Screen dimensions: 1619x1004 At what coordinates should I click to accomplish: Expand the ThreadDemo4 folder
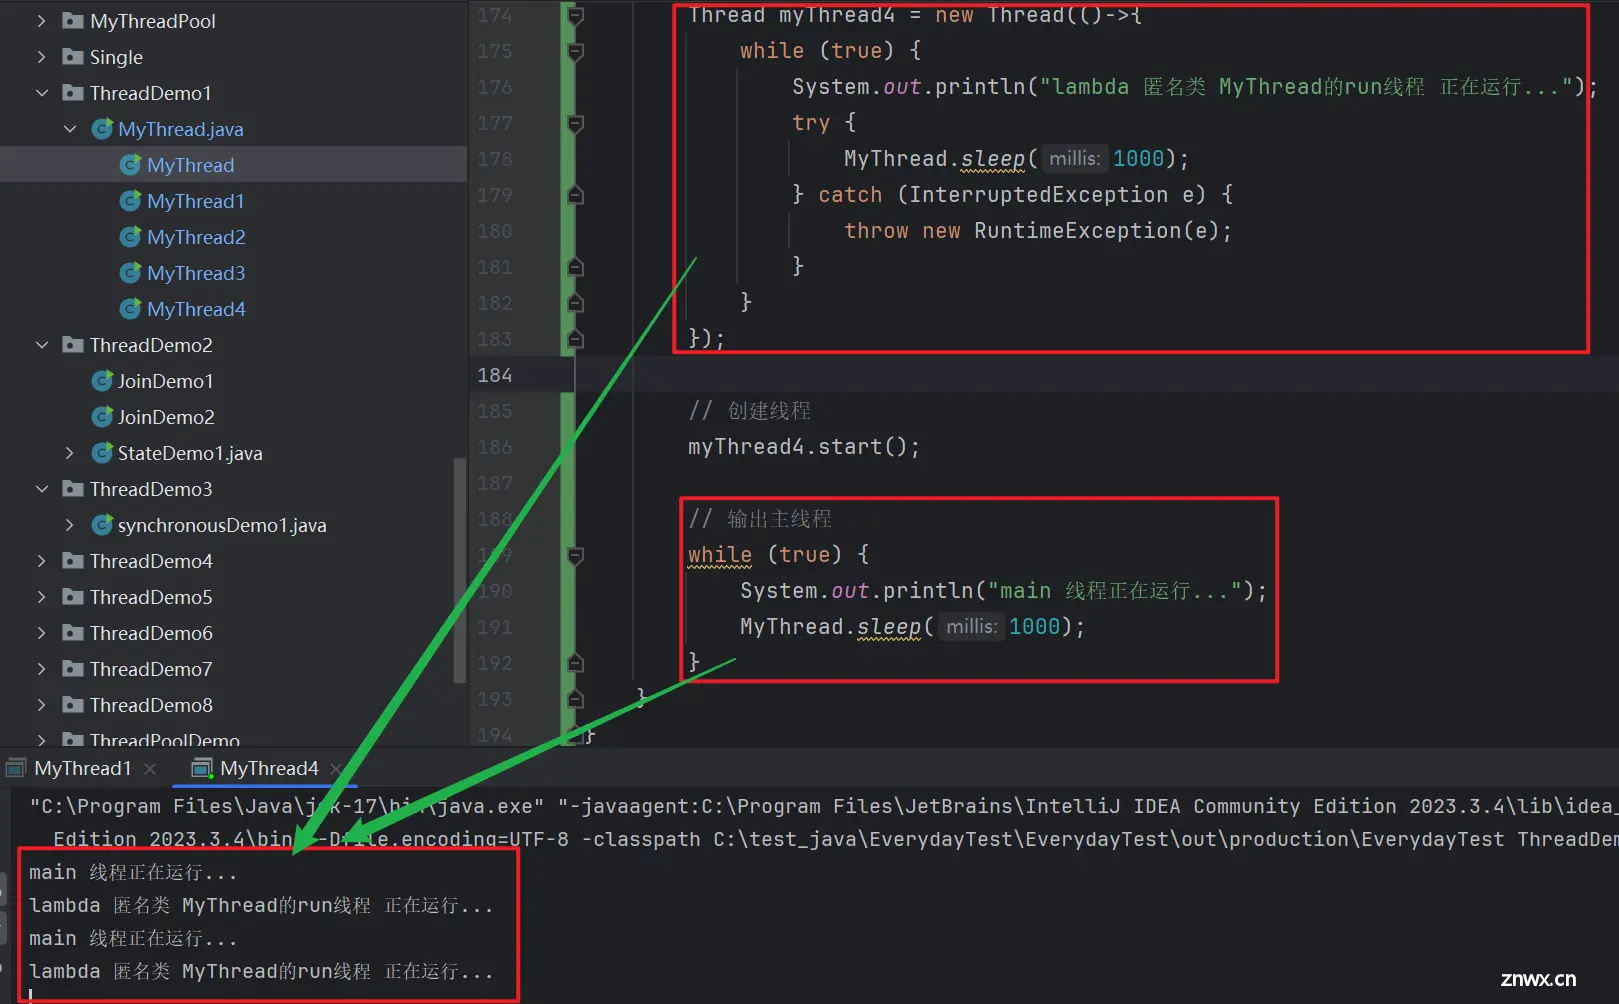coord(41,561)
